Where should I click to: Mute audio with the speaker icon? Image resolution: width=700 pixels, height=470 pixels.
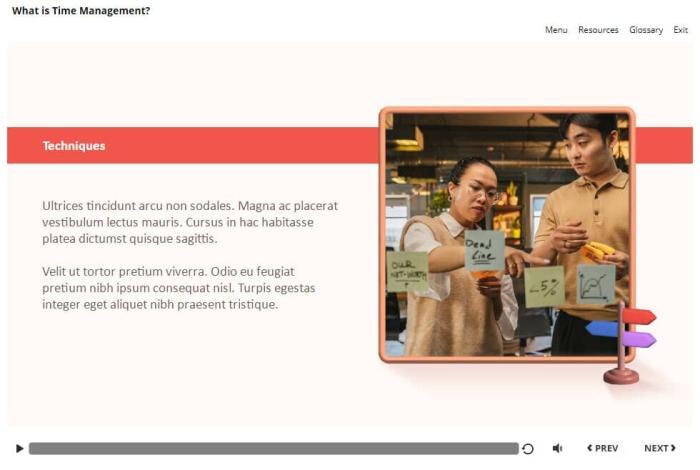(557, 449)
